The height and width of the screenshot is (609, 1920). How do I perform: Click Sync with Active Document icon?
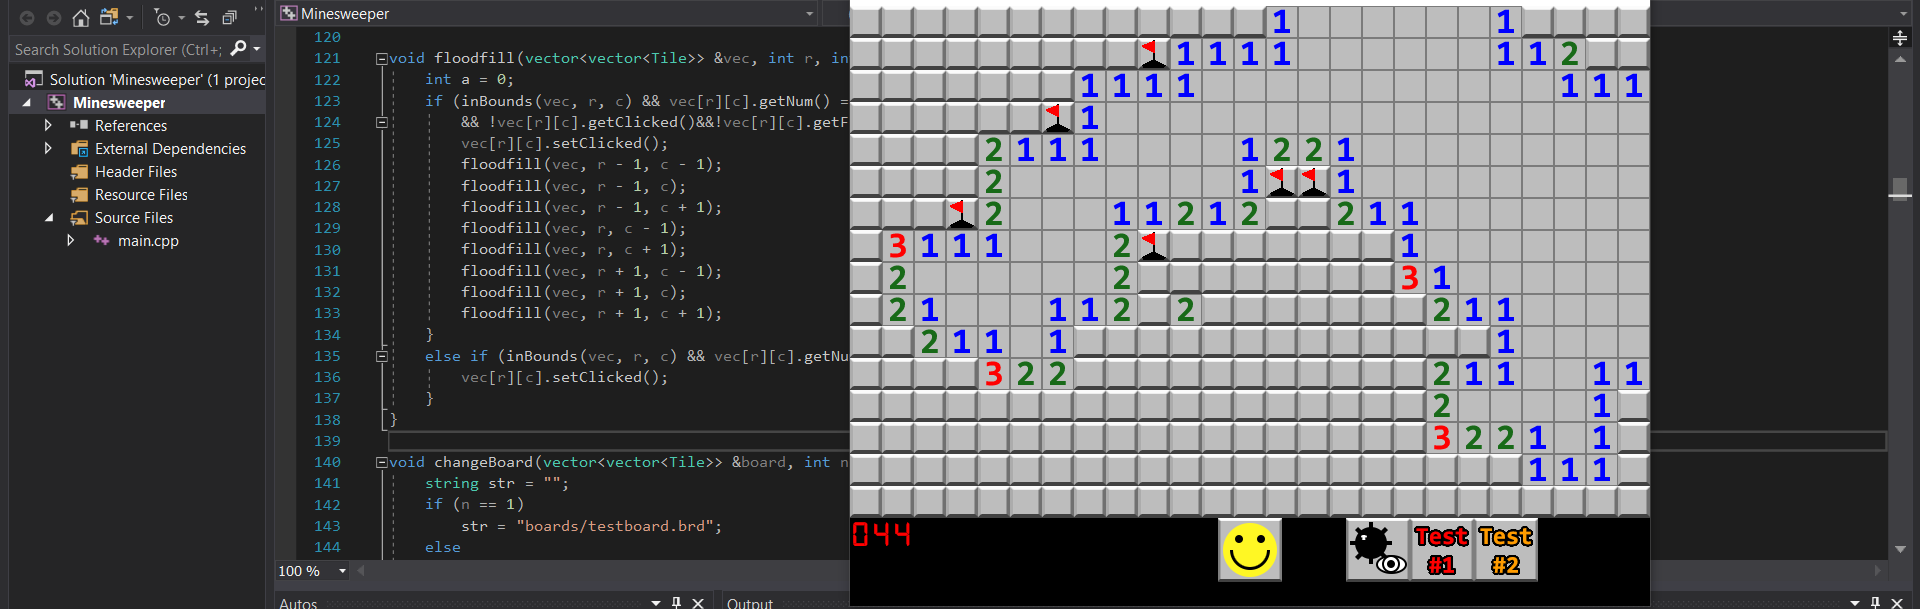202,18
